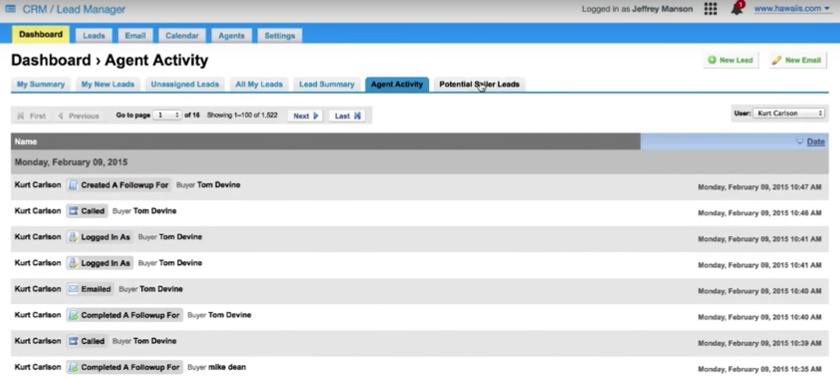Click the Completed A Followup icon for mike dean
840x378 pixels.
point(73,367)
